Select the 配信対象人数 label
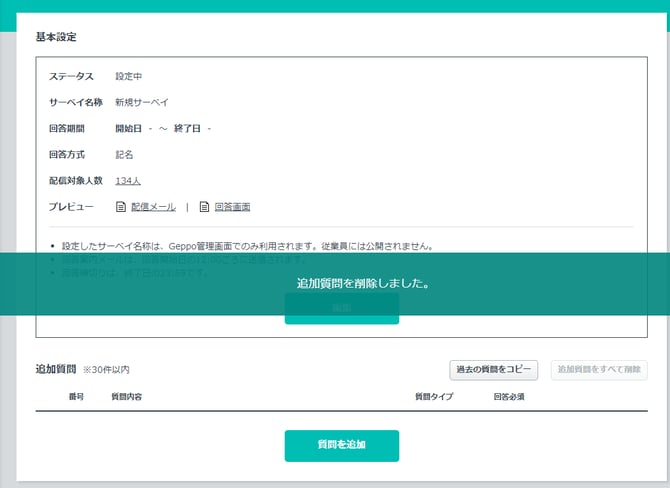 coord(76,181)
